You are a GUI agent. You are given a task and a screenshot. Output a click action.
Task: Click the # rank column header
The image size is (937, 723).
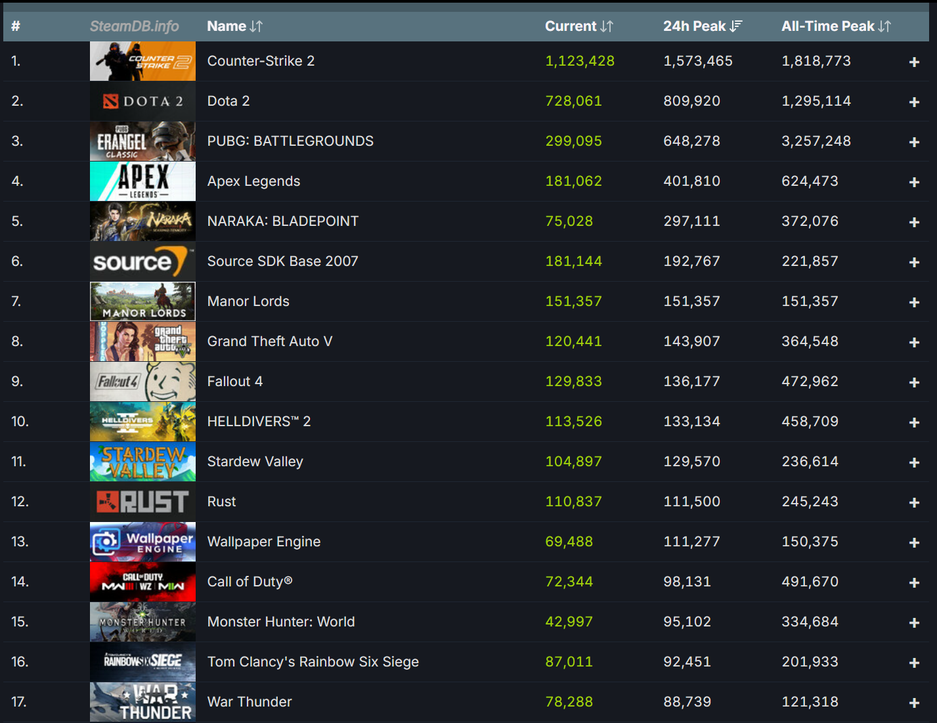click(16, 26)
